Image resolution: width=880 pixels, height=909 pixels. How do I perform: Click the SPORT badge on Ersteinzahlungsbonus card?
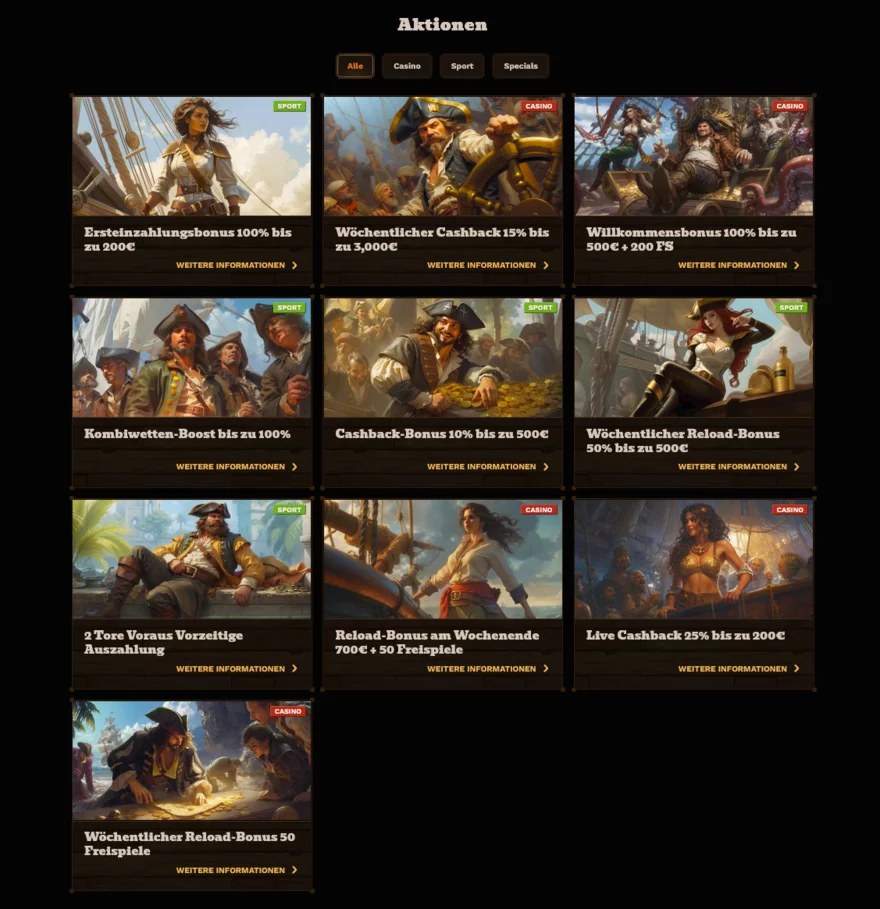tap(289, 106)
